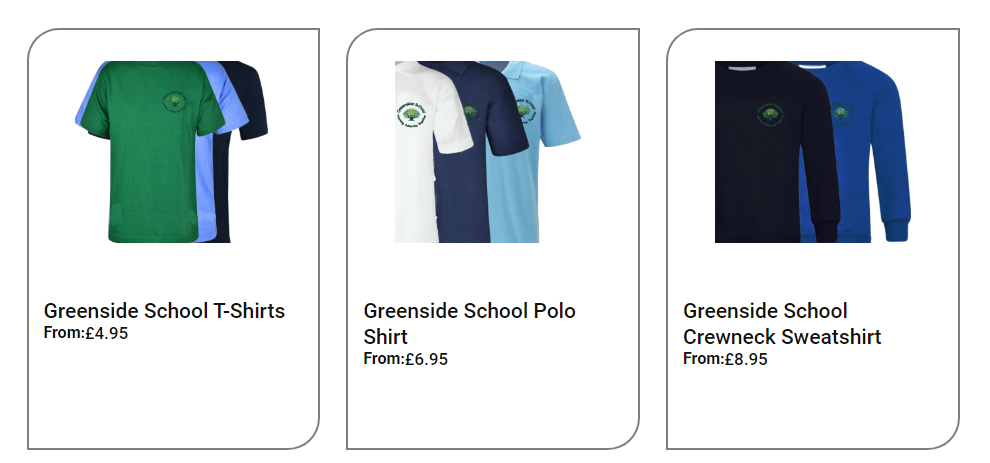Click the Greenside School Polo Shirt title

(470, 323)
